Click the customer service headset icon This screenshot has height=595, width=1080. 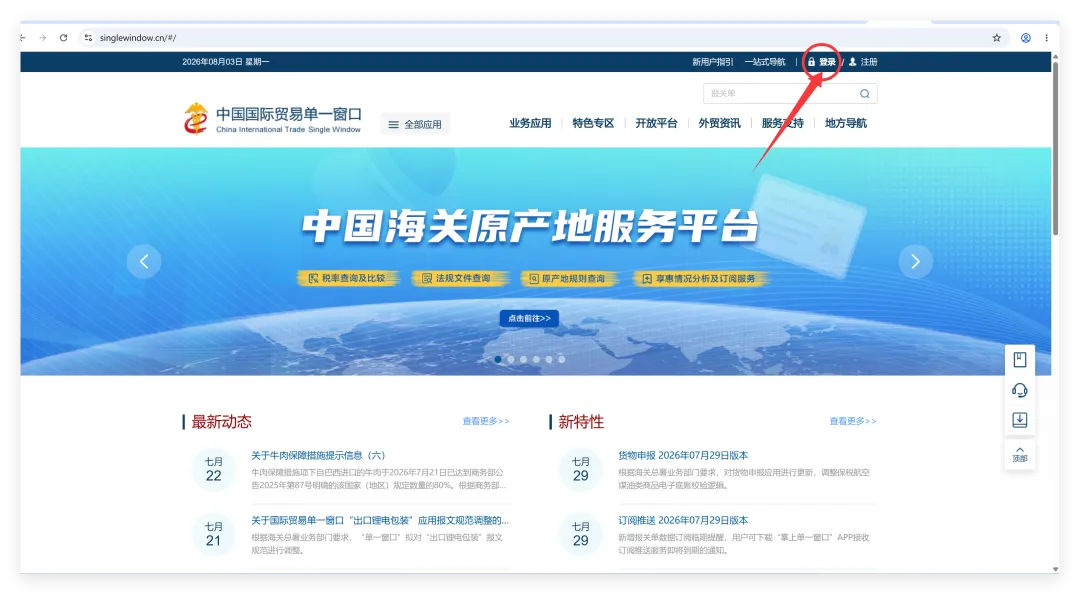(1019, 390)
